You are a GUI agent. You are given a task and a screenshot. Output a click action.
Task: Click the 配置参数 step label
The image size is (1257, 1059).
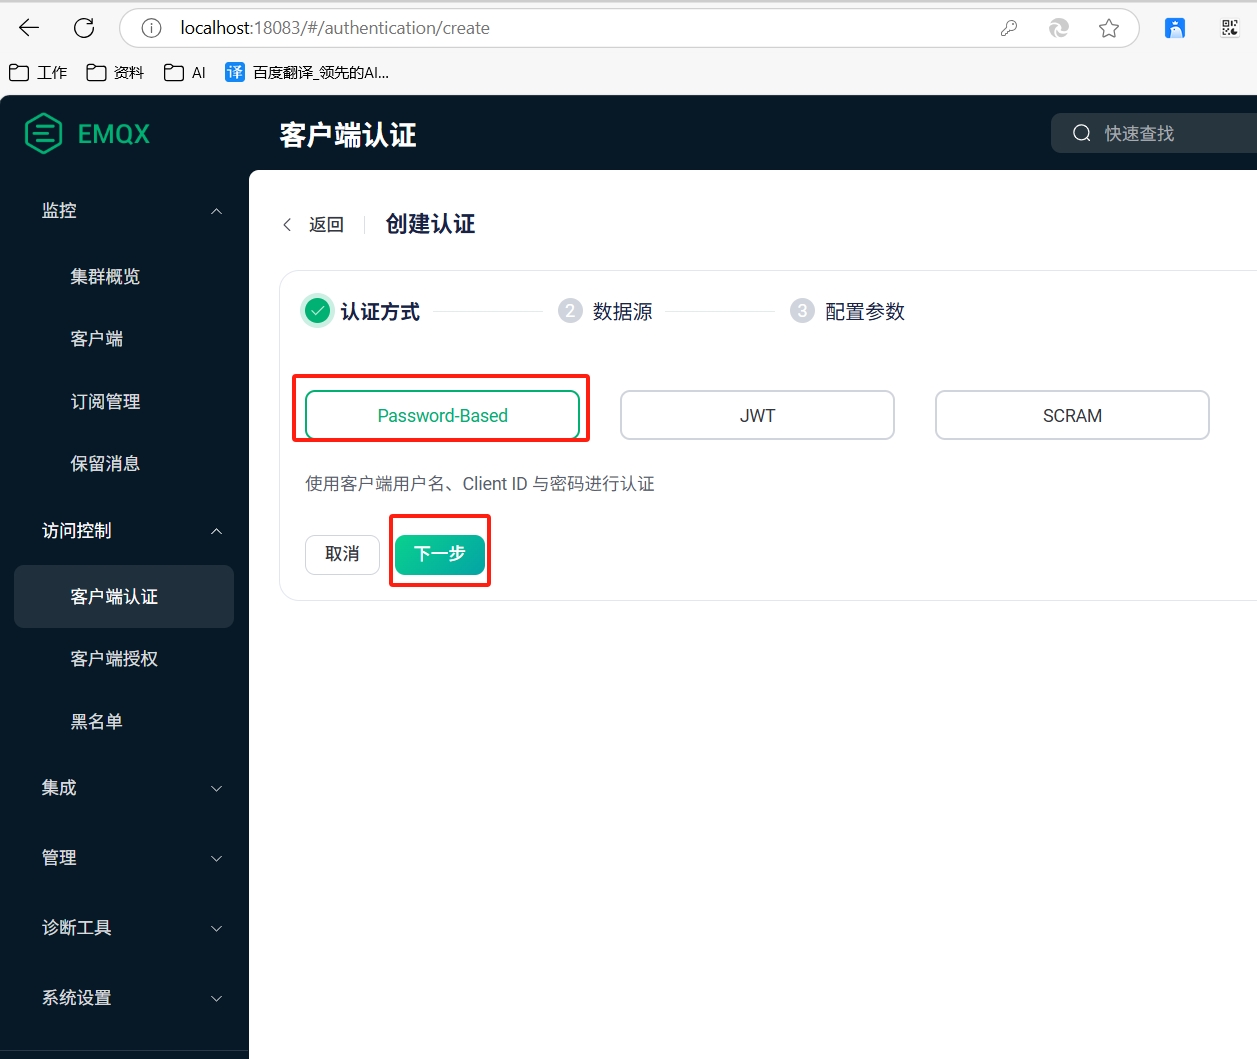tap(864, 312)
